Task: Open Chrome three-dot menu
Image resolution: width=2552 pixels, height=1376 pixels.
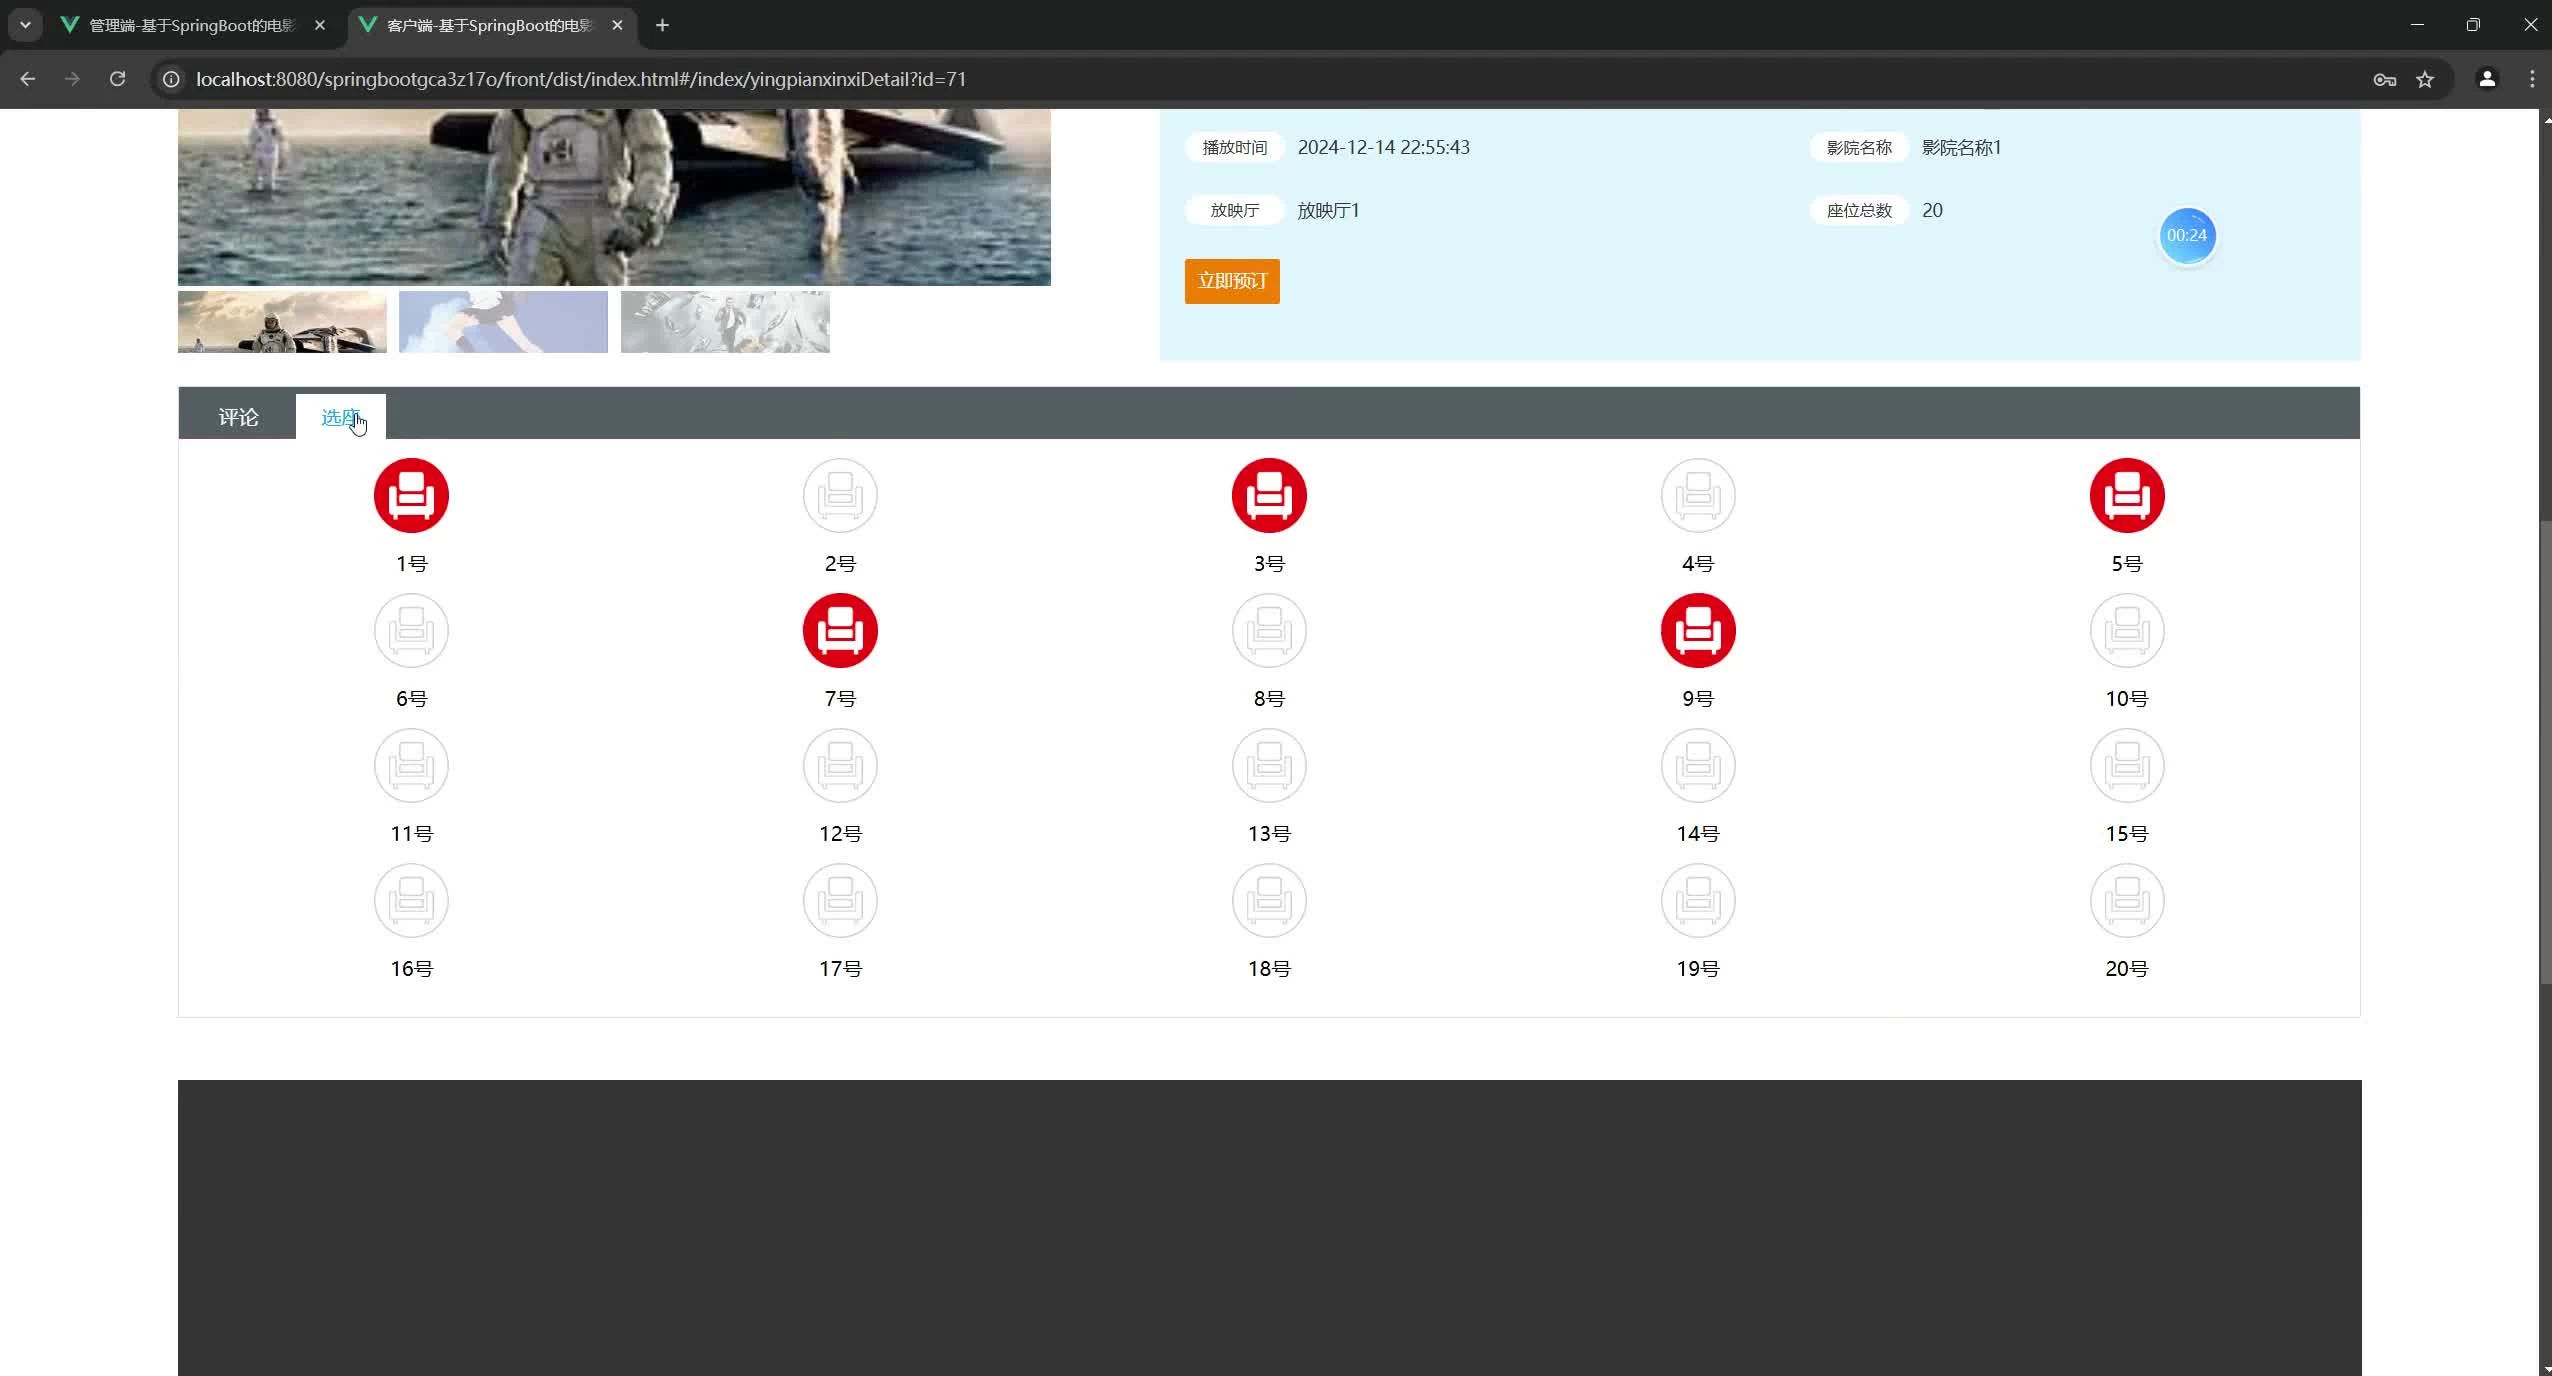Action: click(x=2531, y=79)
